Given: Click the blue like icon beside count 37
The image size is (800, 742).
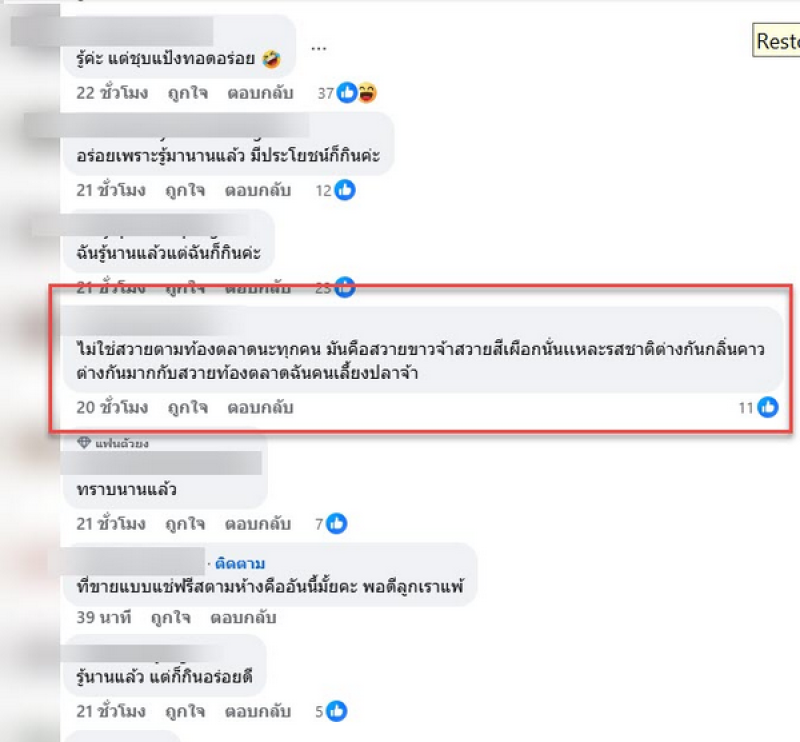Looking at the screenshot, I should [x=348, y=93].
